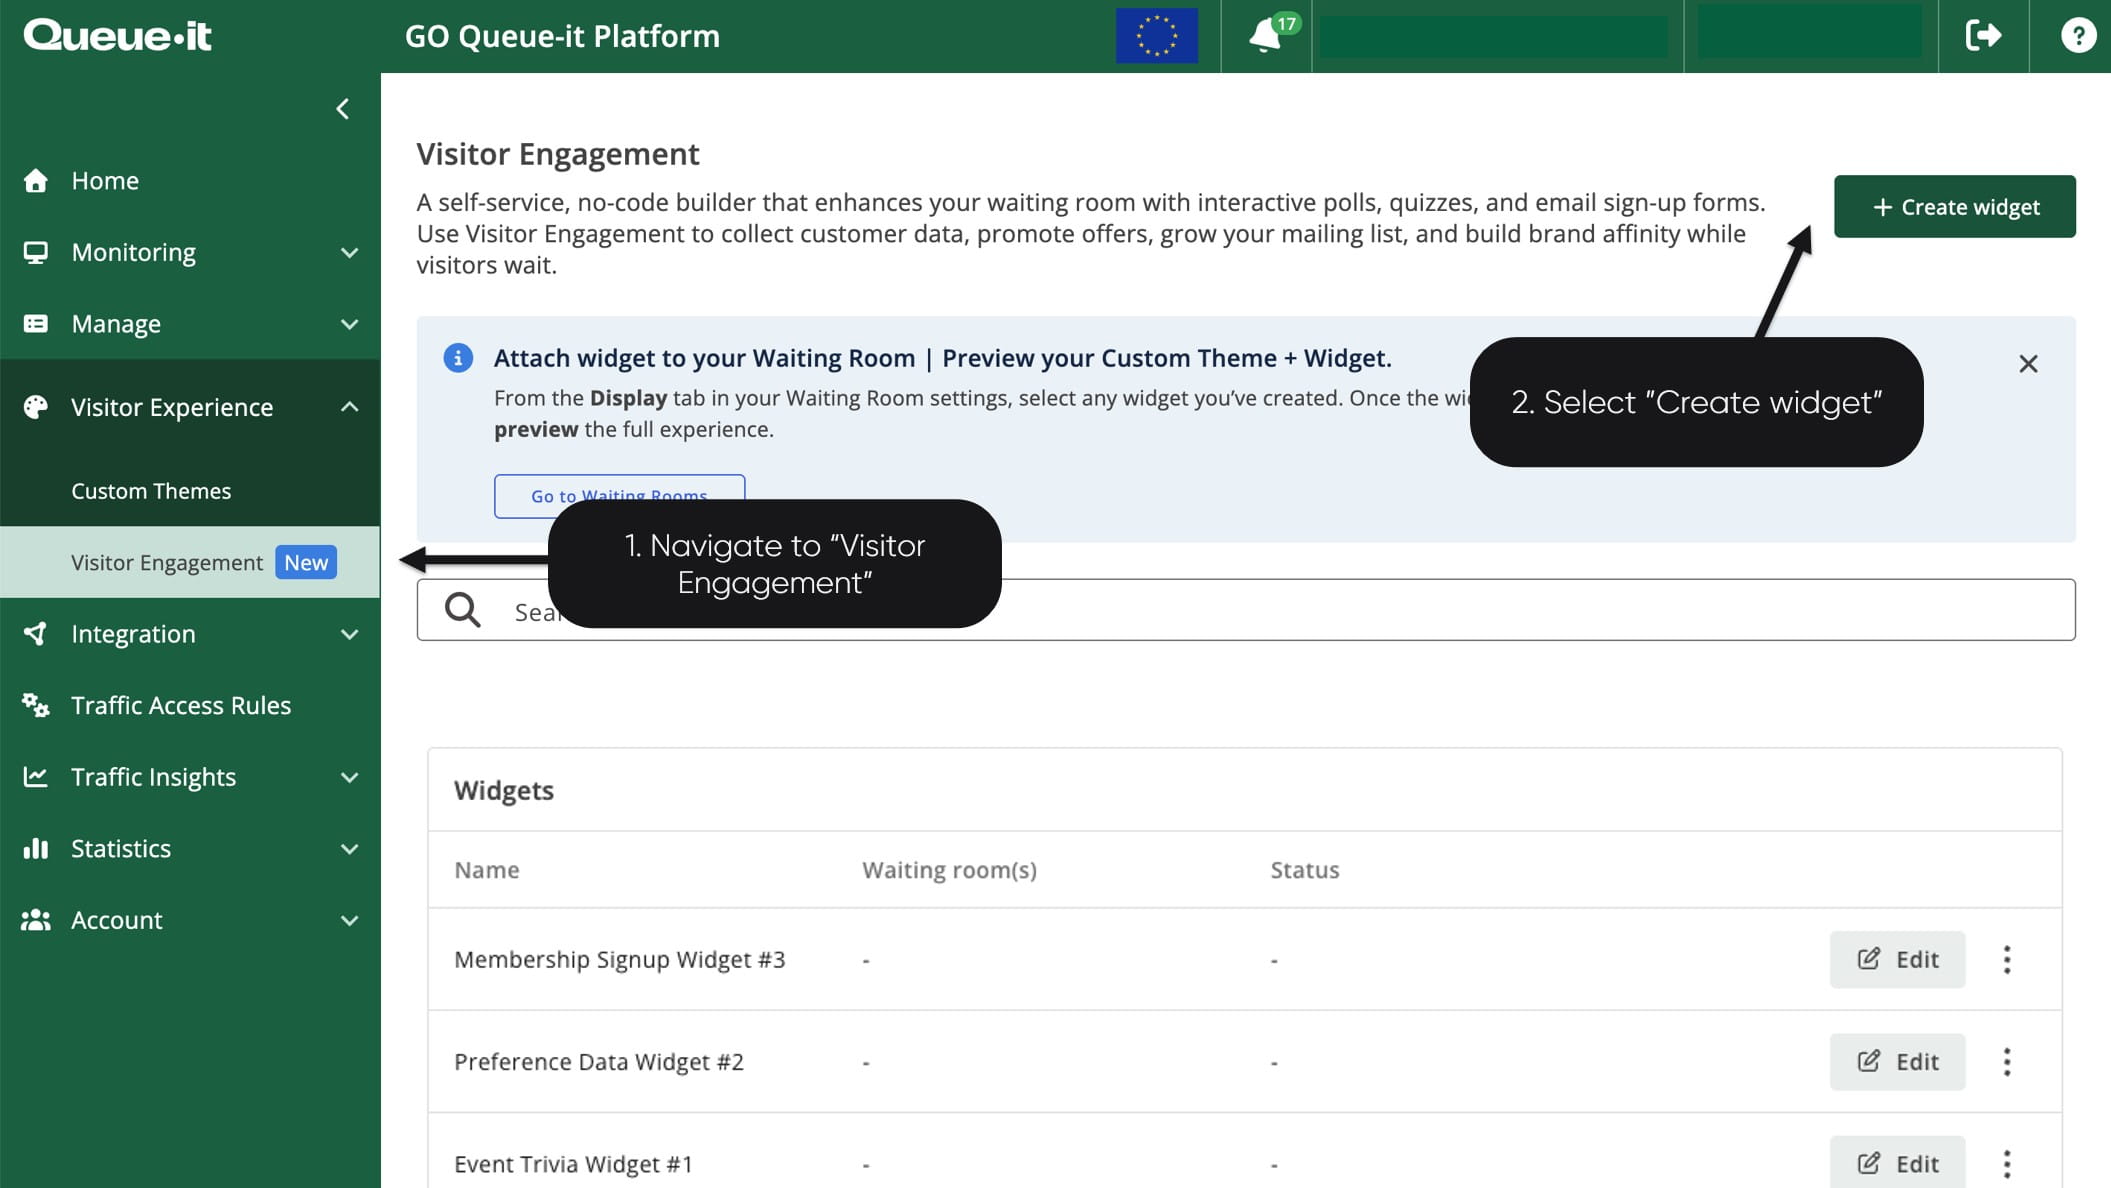Viewport: 2111px width, 1188px height.
Task: Edit the Preference Data Widget #2
Action: coord(1896,1061)
